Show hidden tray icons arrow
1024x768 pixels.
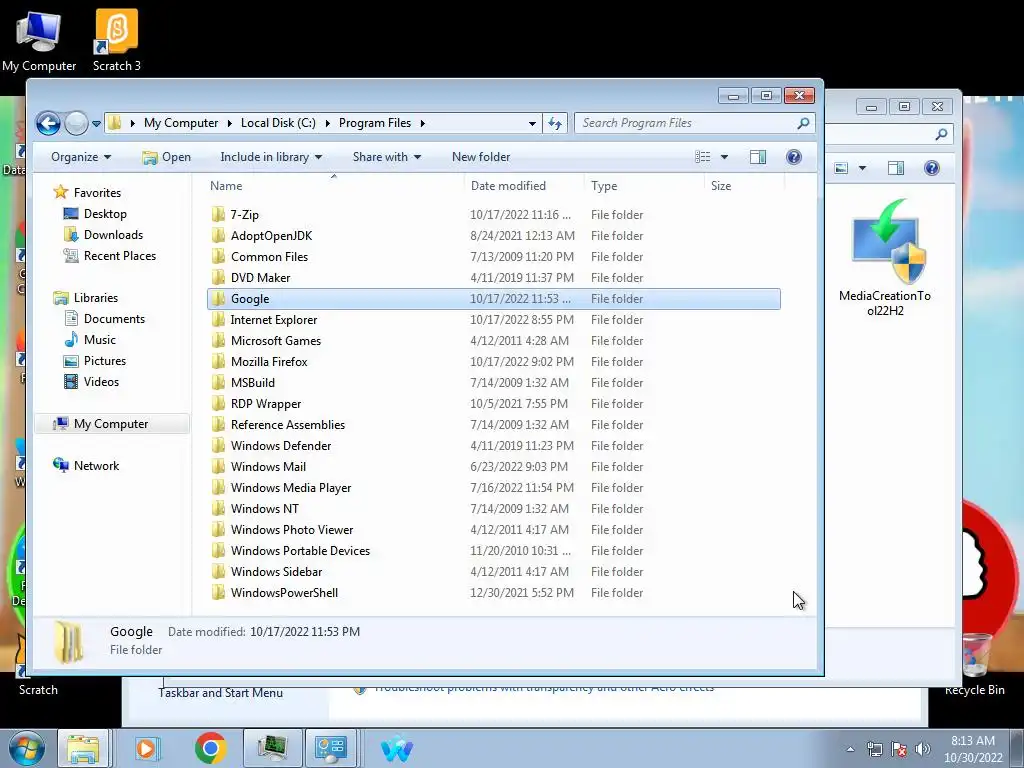tap(850, 748)
